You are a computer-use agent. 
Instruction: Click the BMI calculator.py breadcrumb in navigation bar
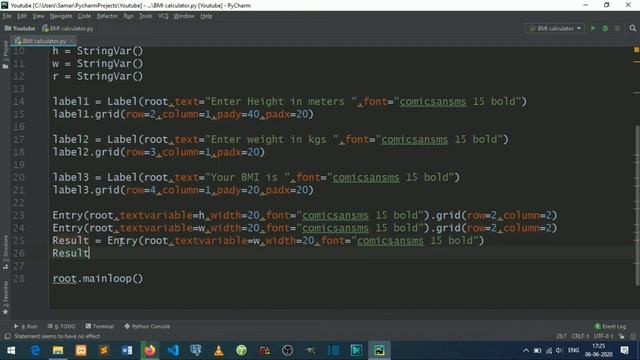68,28
